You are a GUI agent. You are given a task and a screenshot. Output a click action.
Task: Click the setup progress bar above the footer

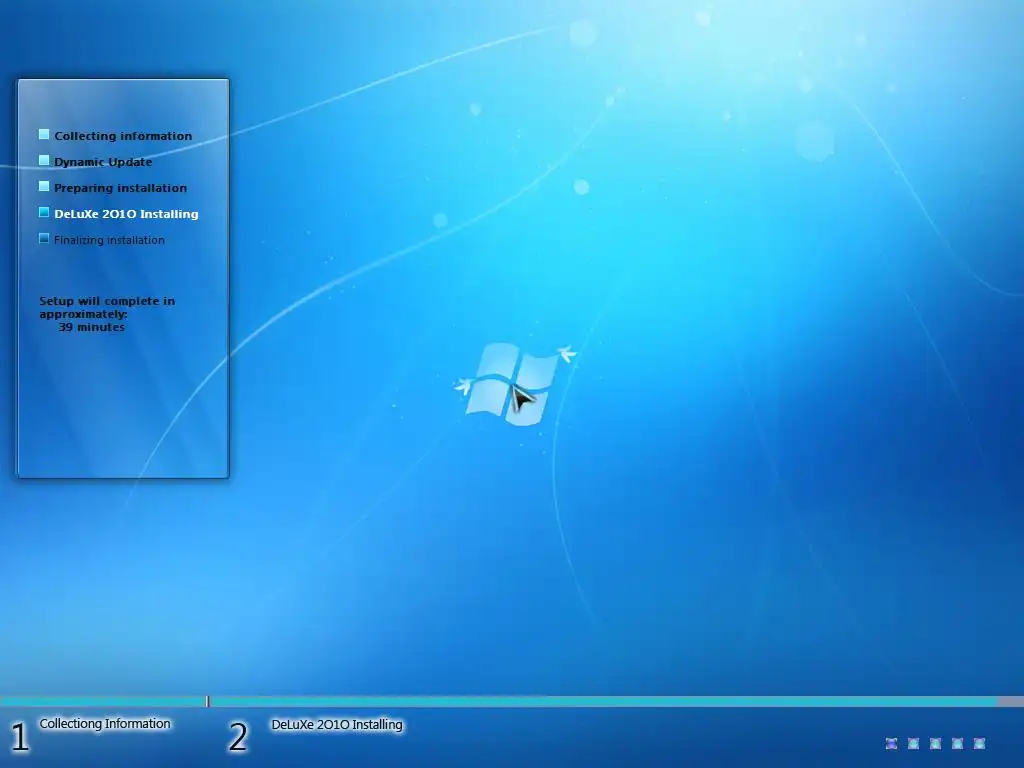point(512,701)
